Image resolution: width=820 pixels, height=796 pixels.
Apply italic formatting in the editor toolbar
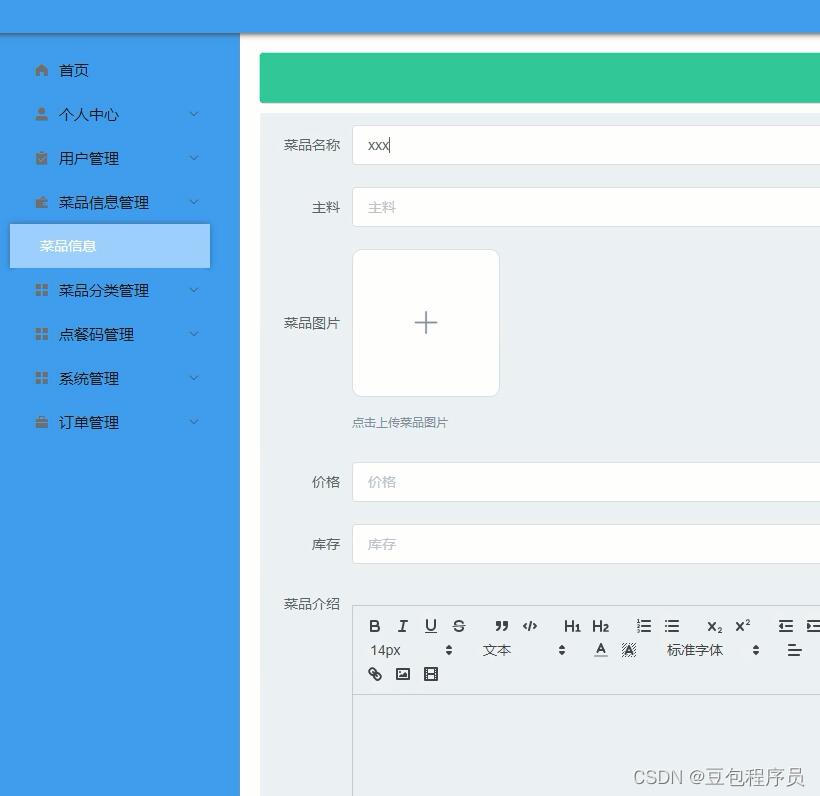pyautogui.click(x=403, y=626)
